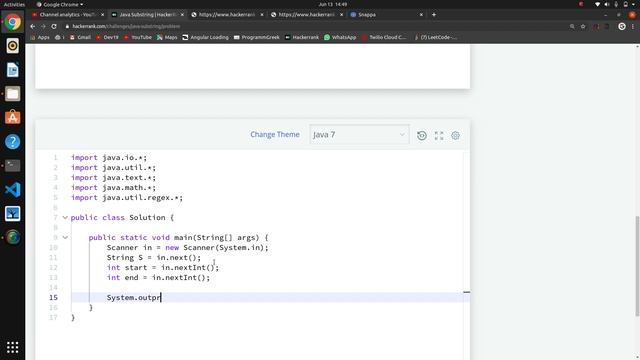
Task: Open the Files manager in dock
Action: (x=13, y=93)
